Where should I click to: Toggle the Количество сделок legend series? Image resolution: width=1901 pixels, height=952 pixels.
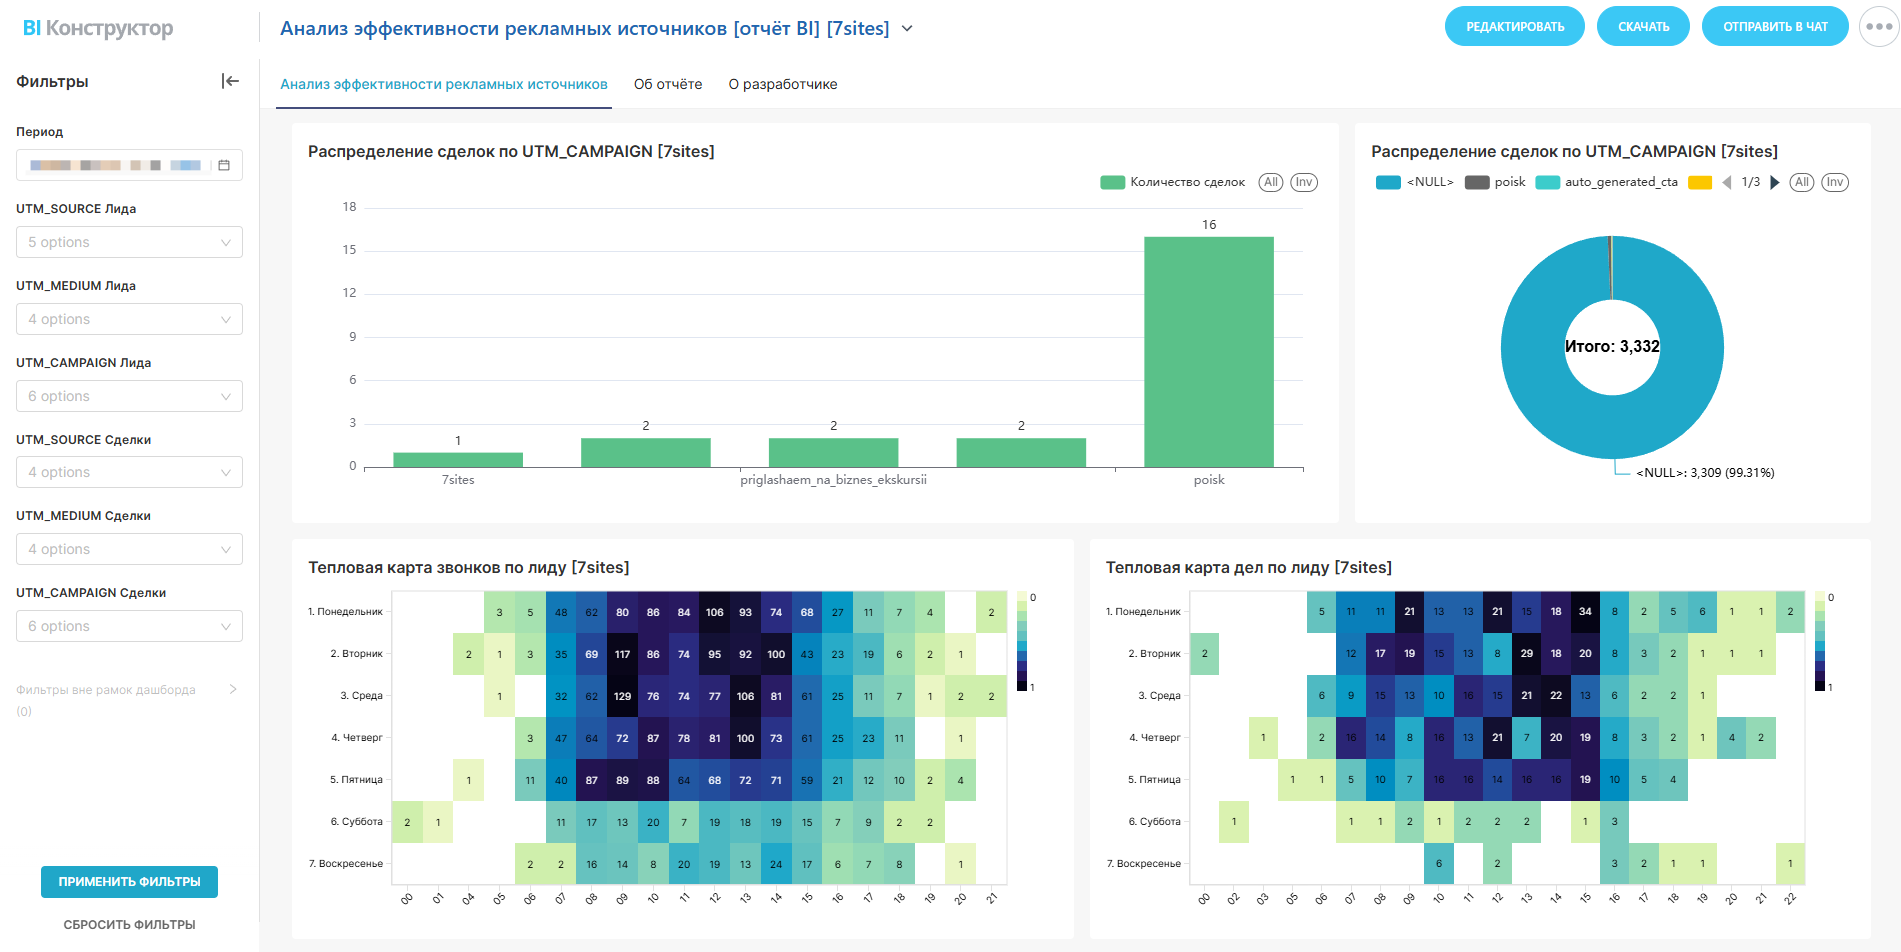1172,182
